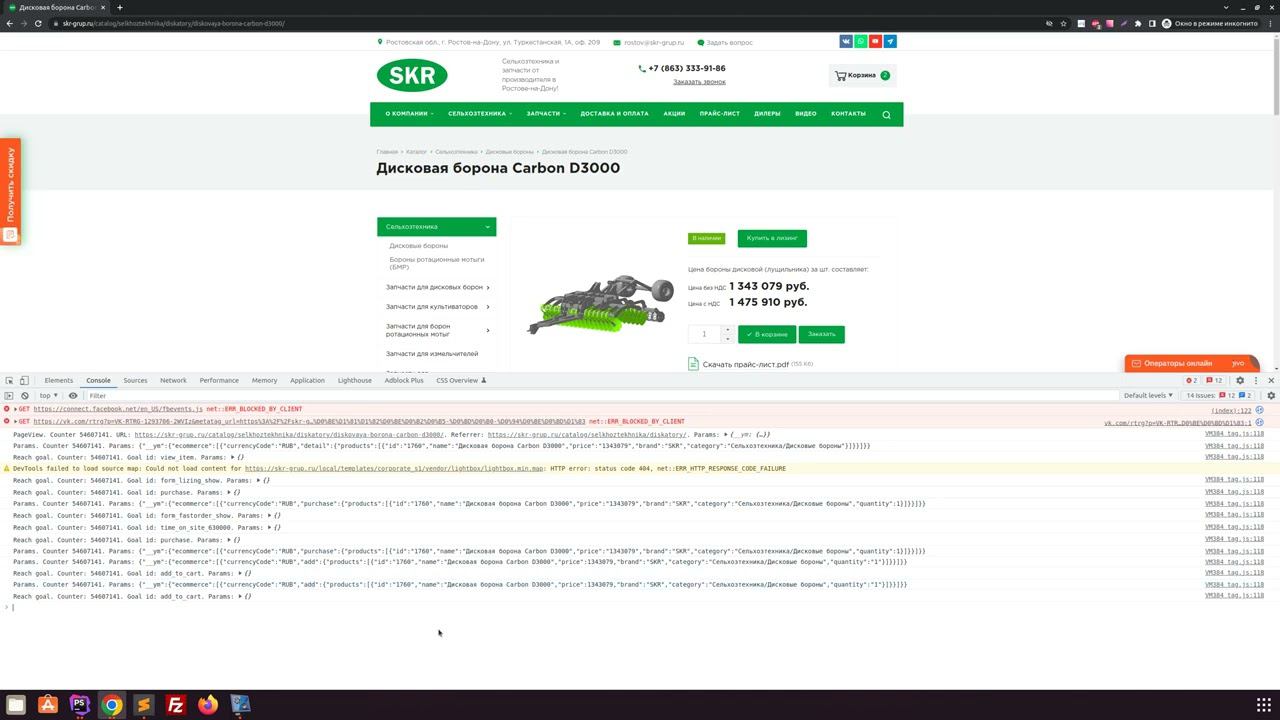The width and height of the screenshot is (1280, 720).
Task: Click the browser back arrow
Action: (10, 23)
